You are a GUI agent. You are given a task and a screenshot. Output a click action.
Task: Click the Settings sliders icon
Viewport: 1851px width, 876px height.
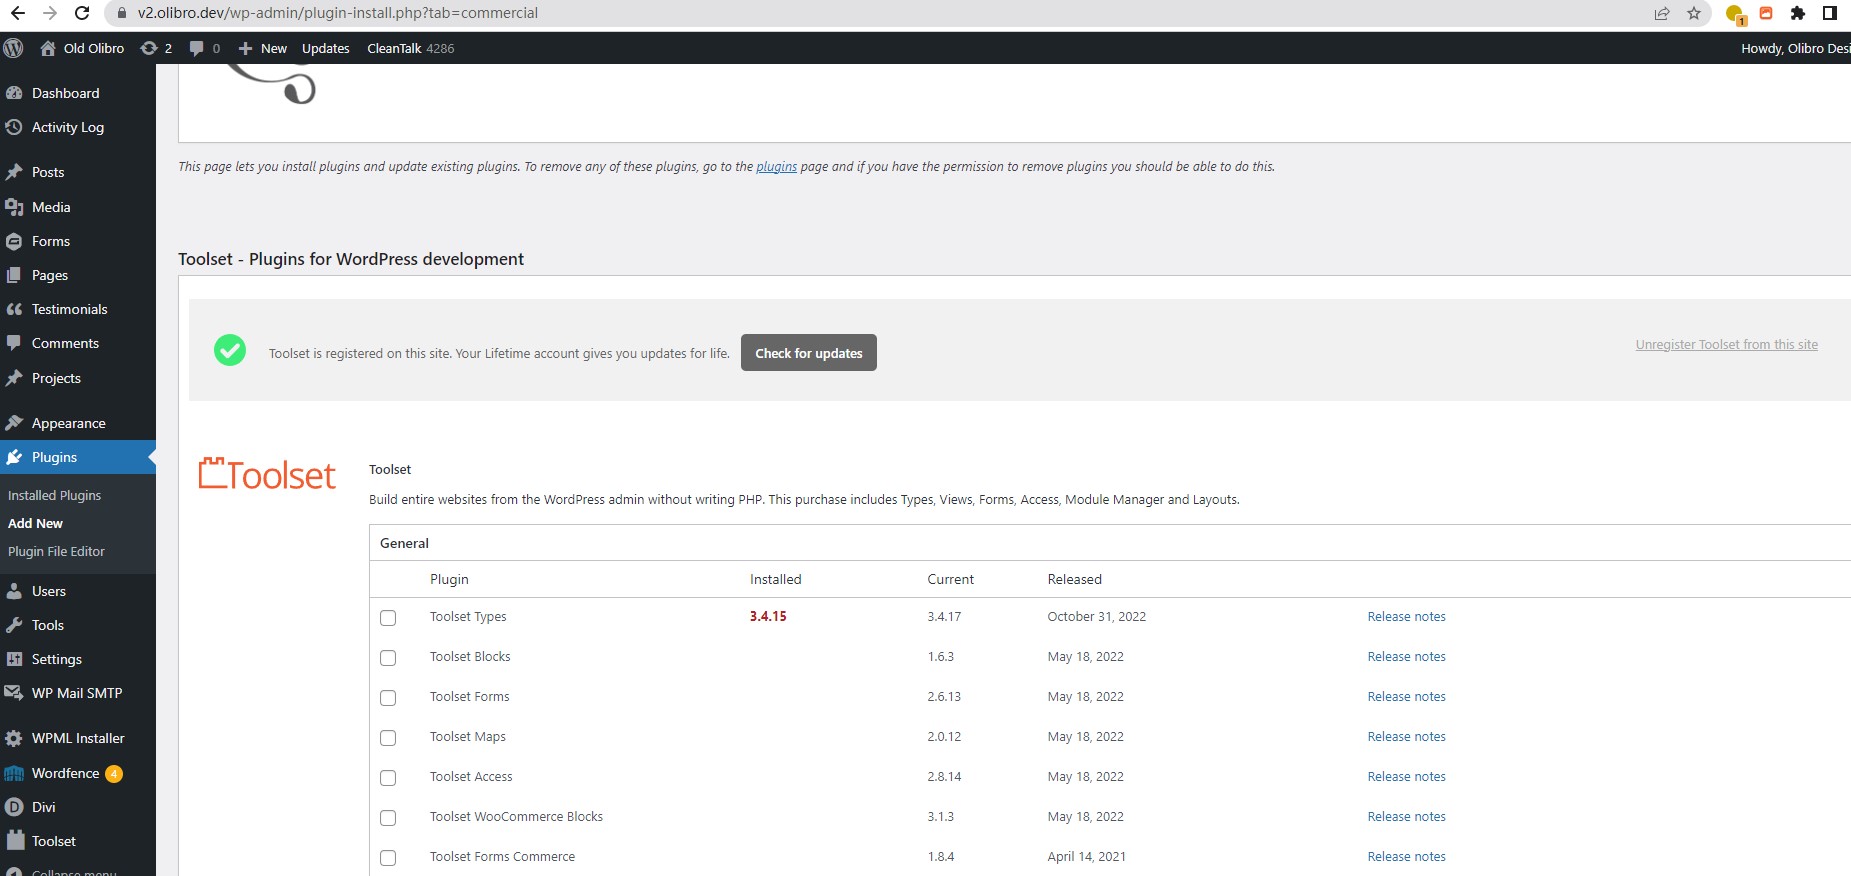click(14, 659)
